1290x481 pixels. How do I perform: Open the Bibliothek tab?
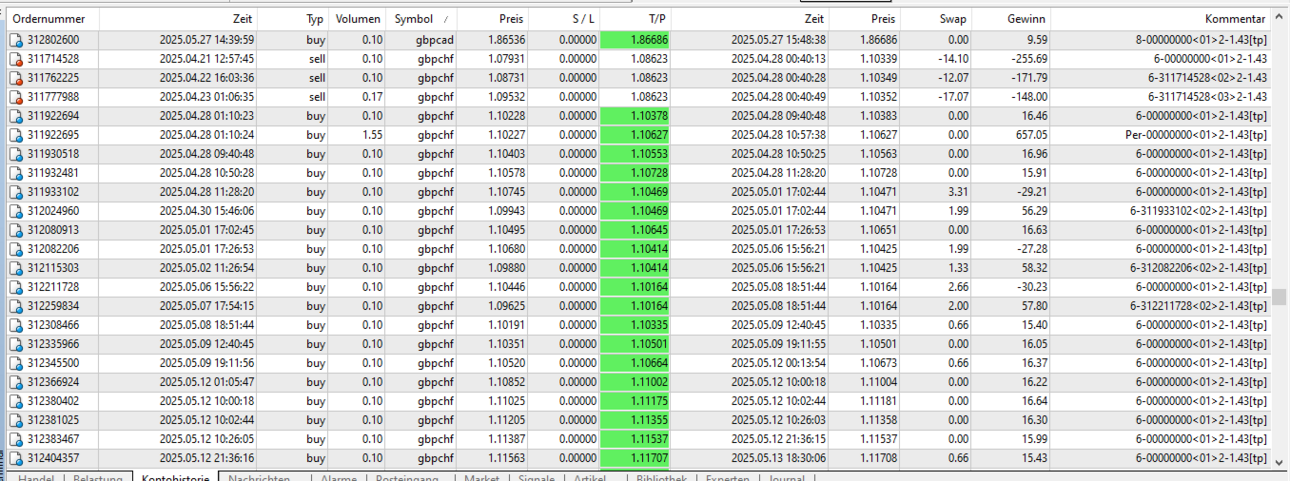click(662, 478)
